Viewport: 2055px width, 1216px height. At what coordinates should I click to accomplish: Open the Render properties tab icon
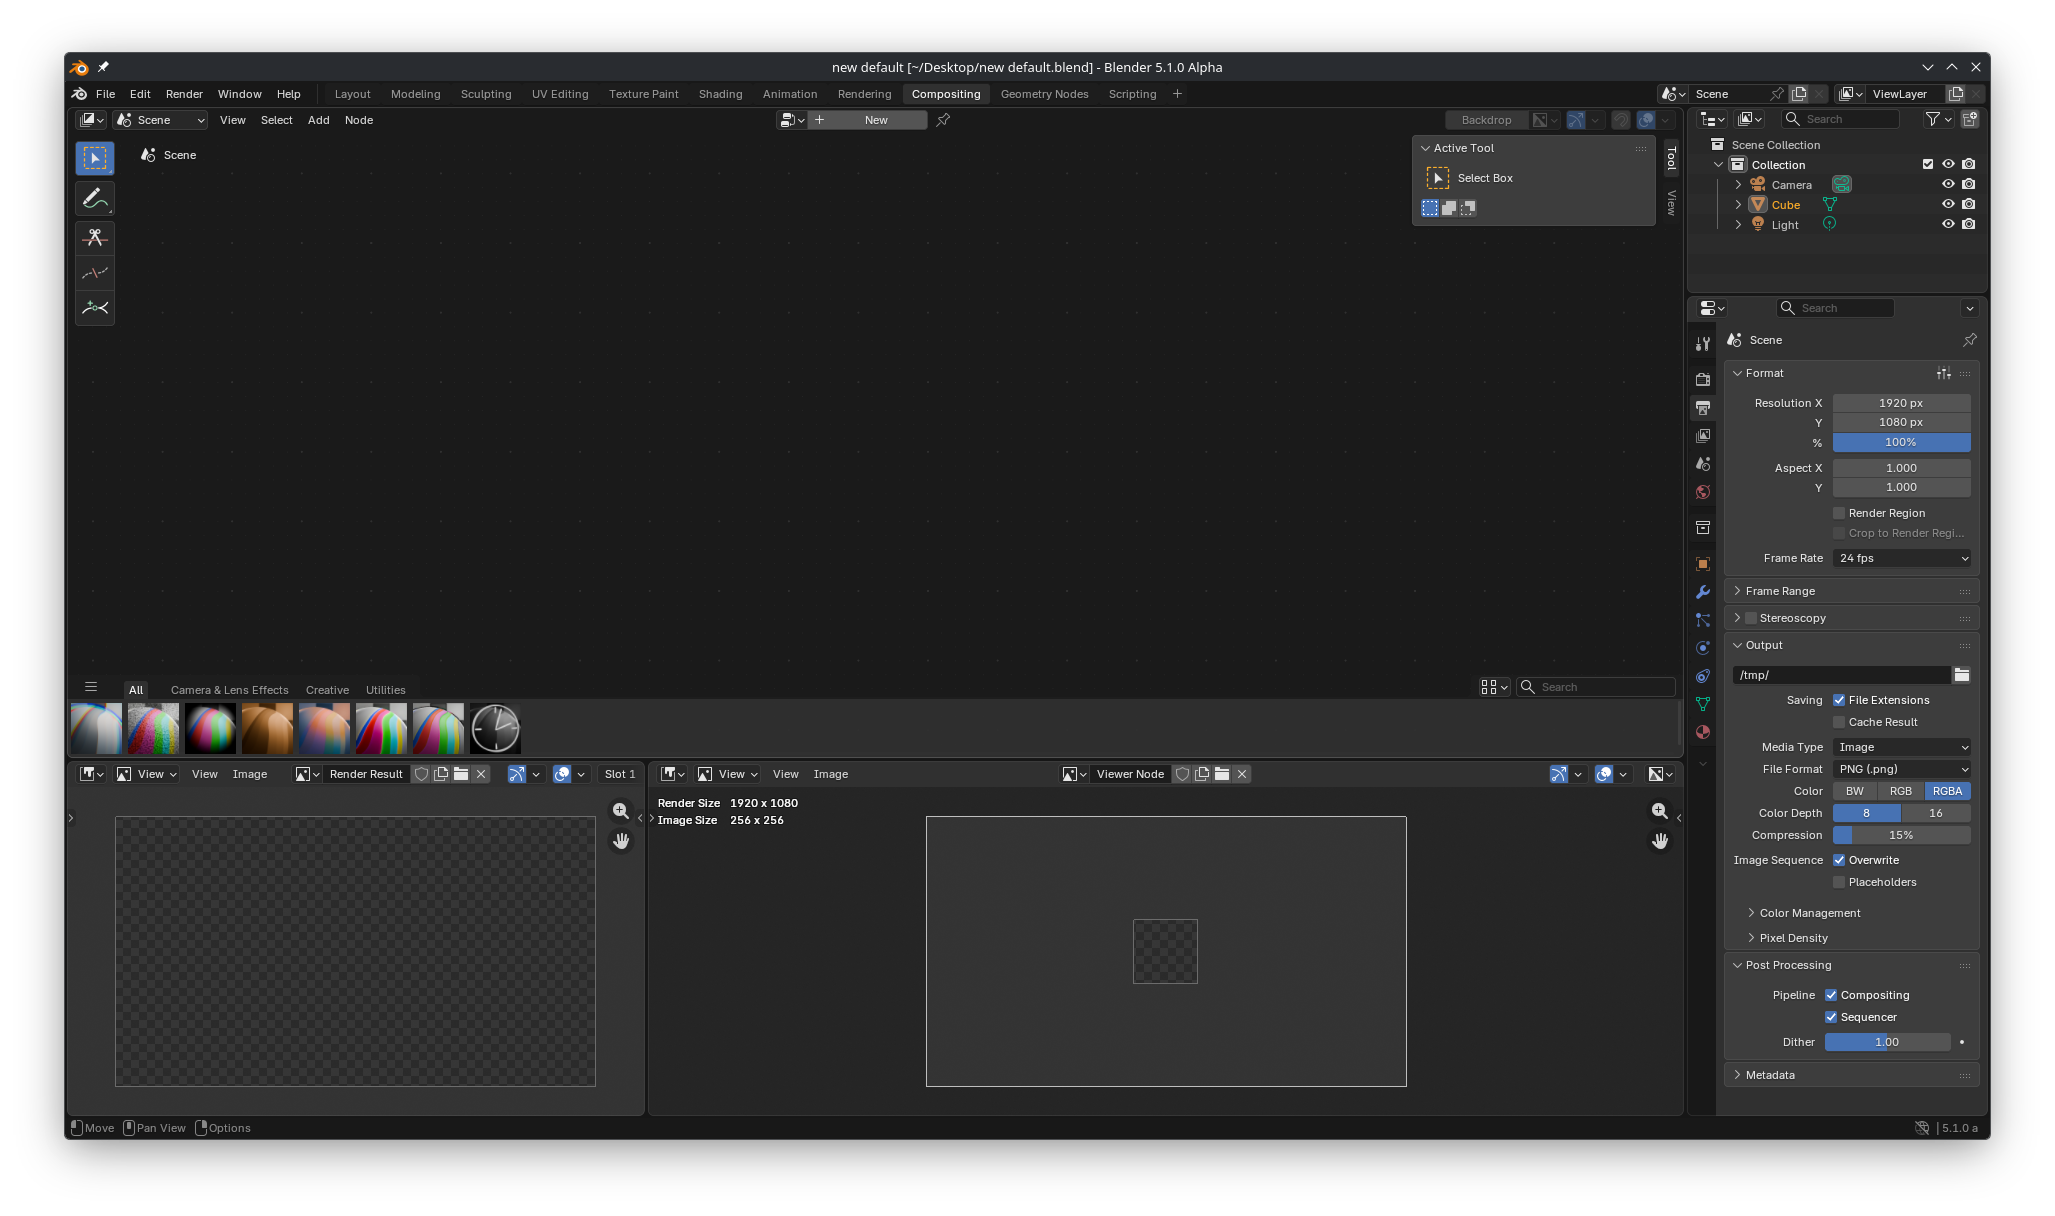click(x=1703, y=379)
